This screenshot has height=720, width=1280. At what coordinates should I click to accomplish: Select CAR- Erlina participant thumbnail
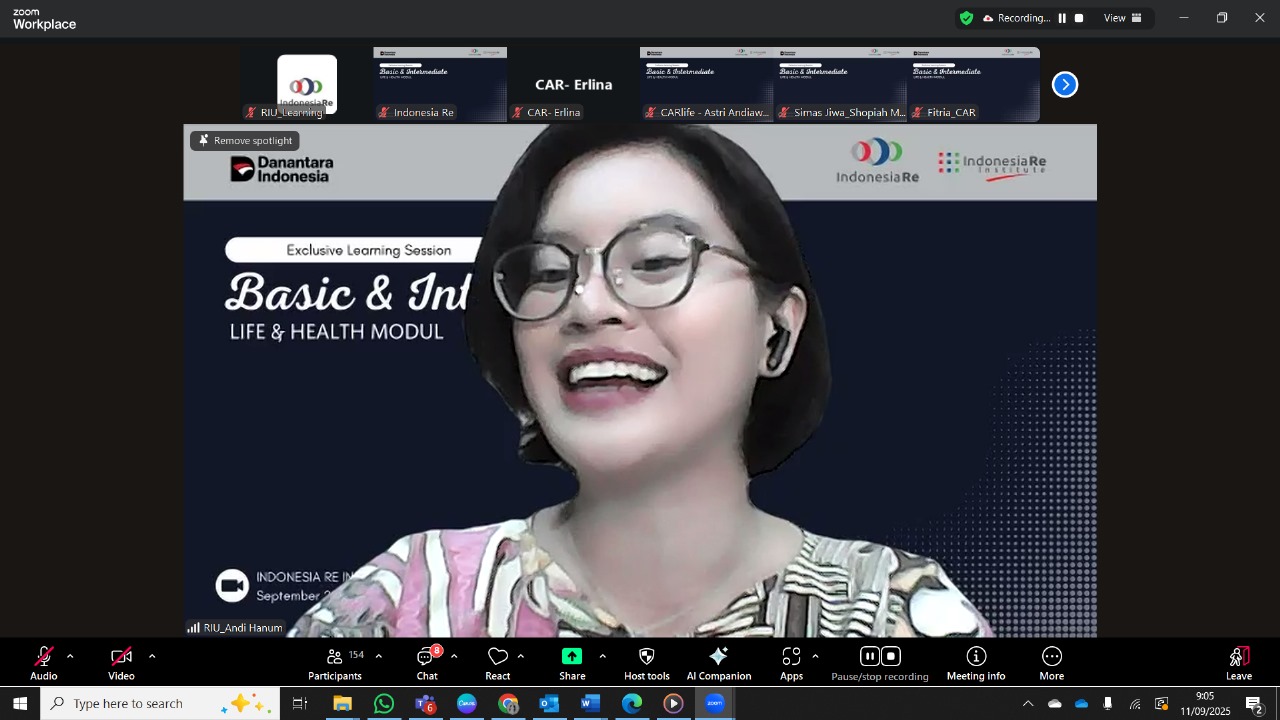pyautogui.click(x=573, y=85)
